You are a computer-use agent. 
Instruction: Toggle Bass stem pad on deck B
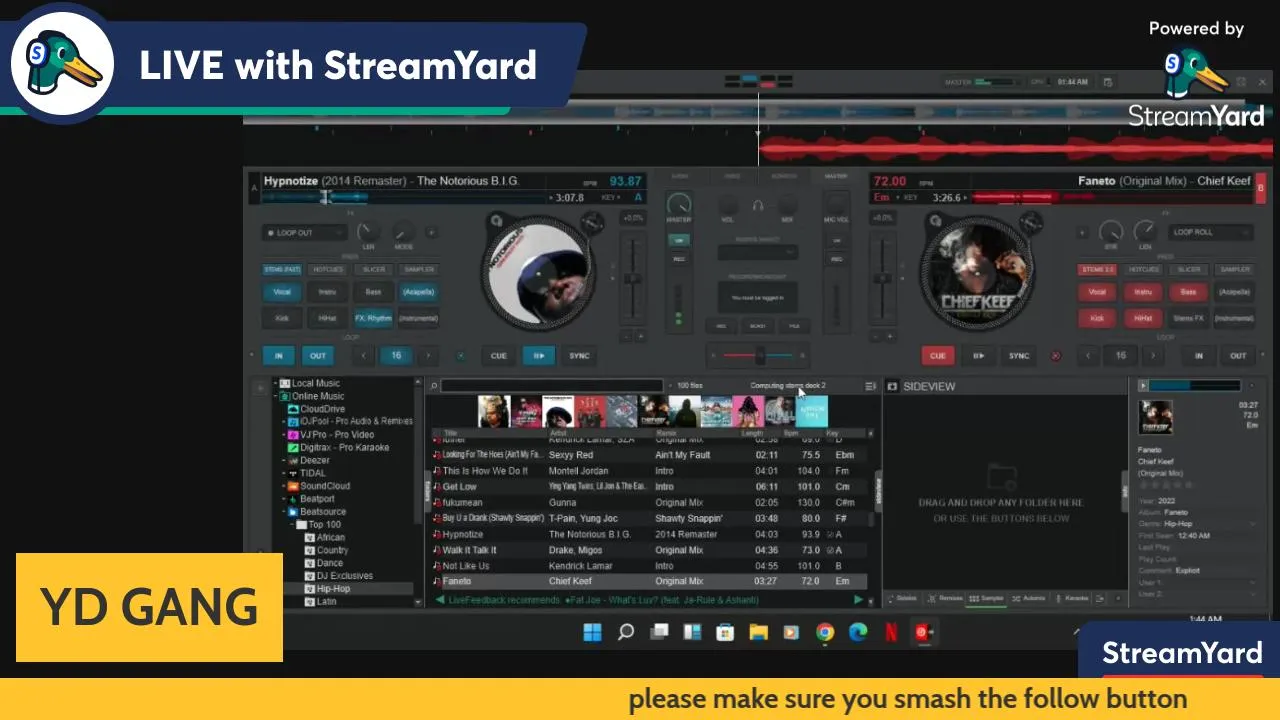(1188, 292)
